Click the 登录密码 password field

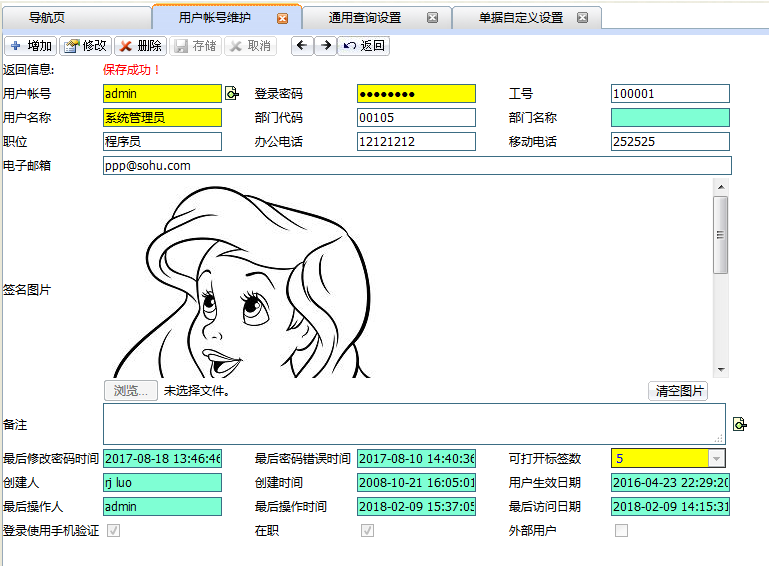tap(416, 94)
